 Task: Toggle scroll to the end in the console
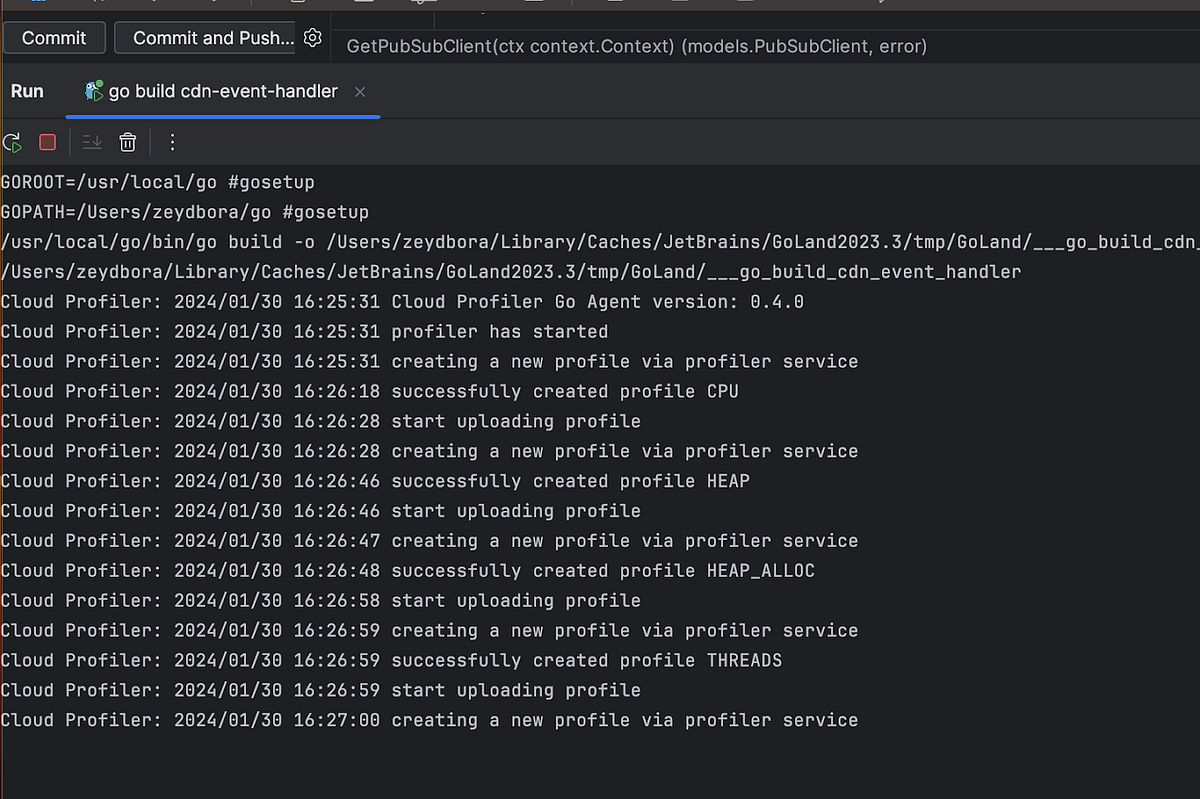click(91, 142)
